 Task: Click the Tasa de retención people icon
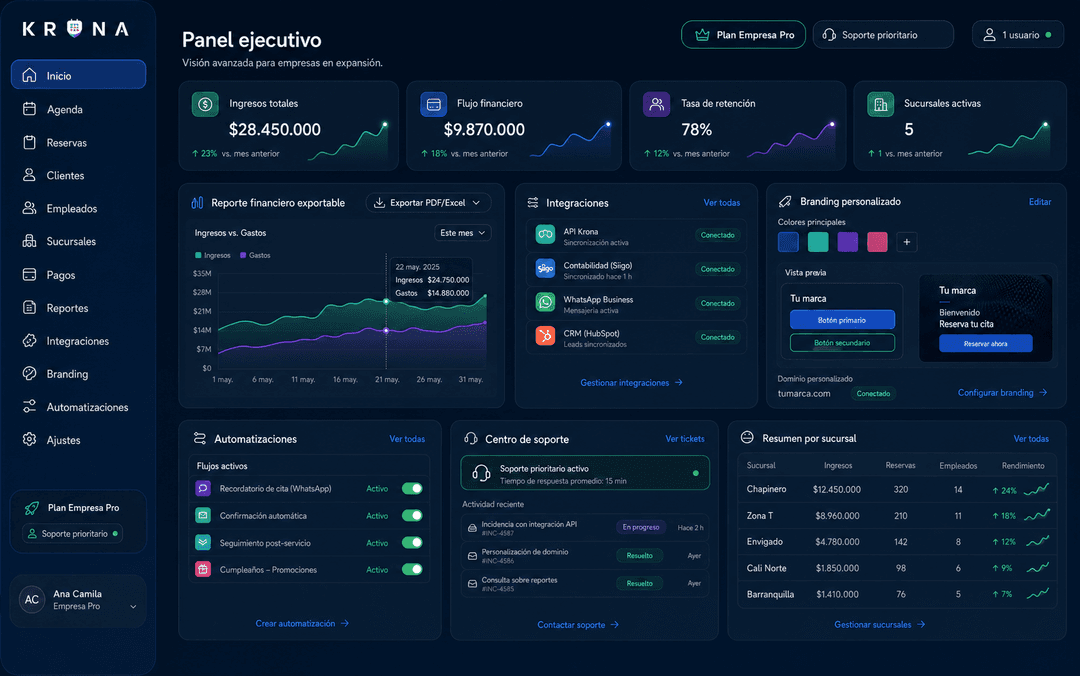click(x=656, y=104)
